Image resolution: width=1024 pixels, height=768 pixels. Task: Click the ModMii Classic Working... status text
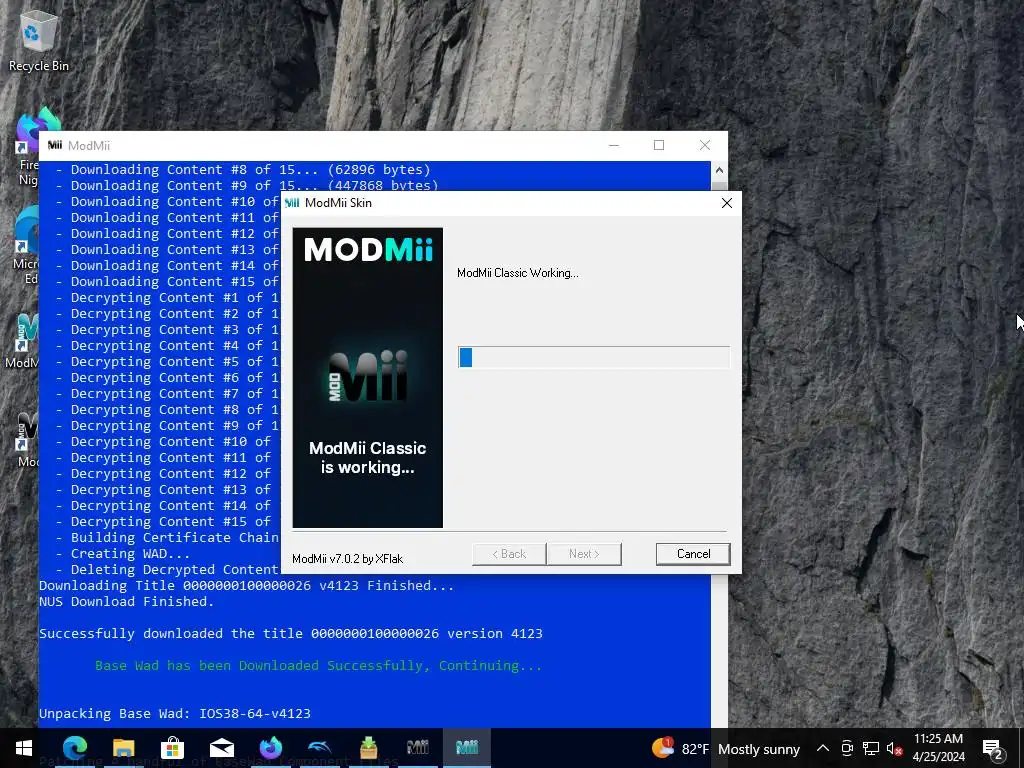click(x=518, y=273)
